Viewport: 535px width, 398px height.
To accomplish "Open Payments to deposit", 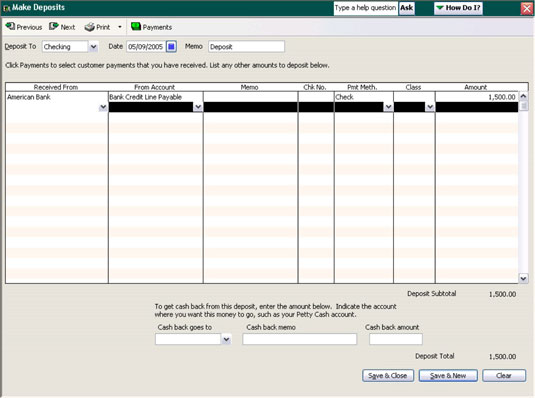I will coord(151,27).
